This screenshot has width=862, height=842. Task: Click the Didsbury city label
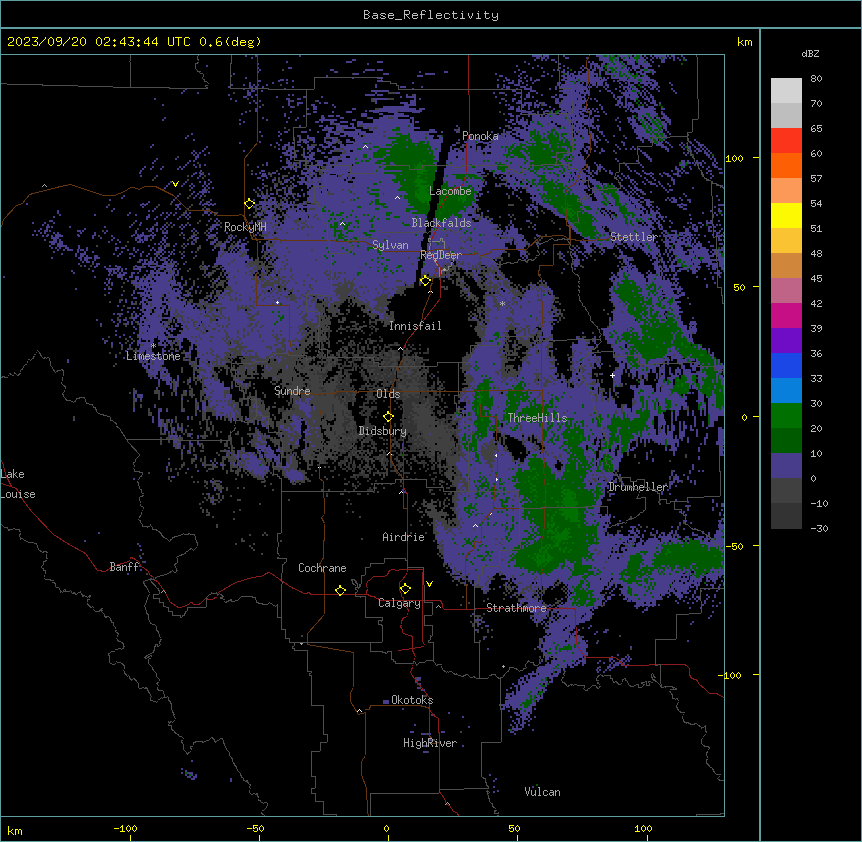click(x=383, y=431)
